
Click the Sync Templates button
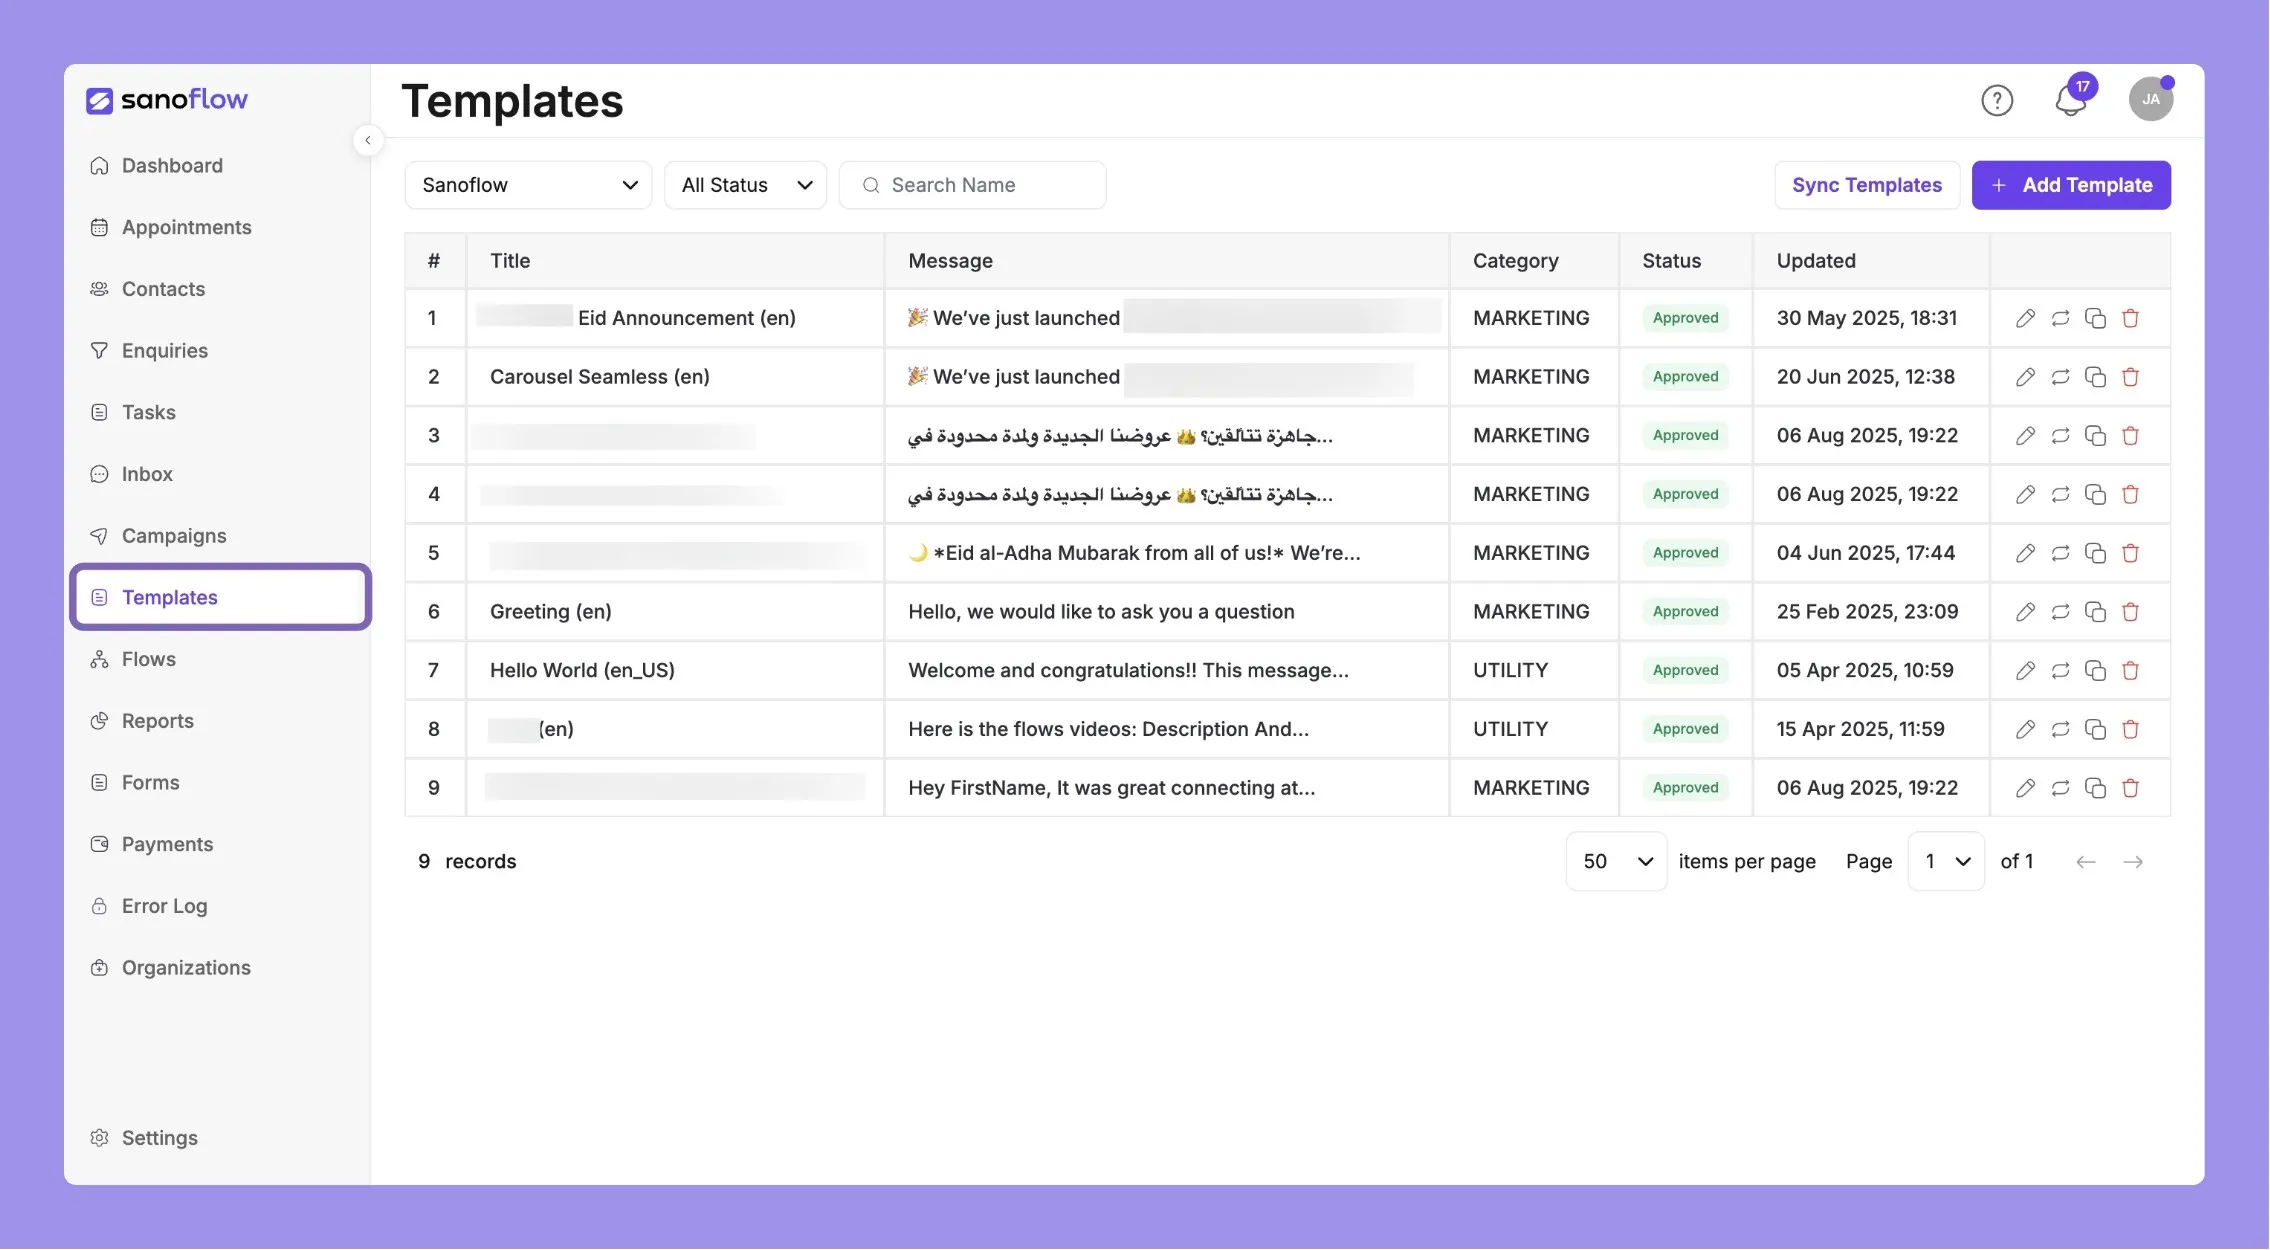pos(1867,185)
